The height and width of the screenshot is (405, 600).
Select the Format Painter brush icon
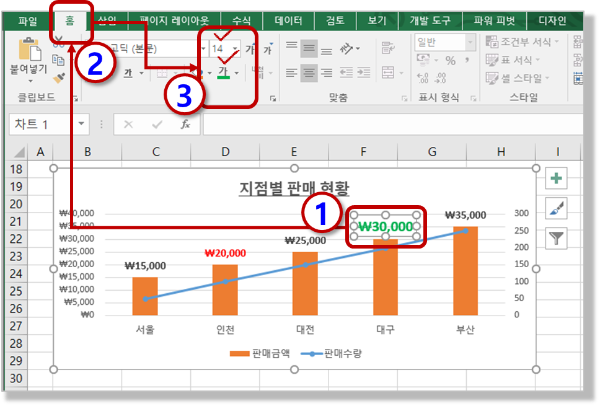[x=59, y=78]
